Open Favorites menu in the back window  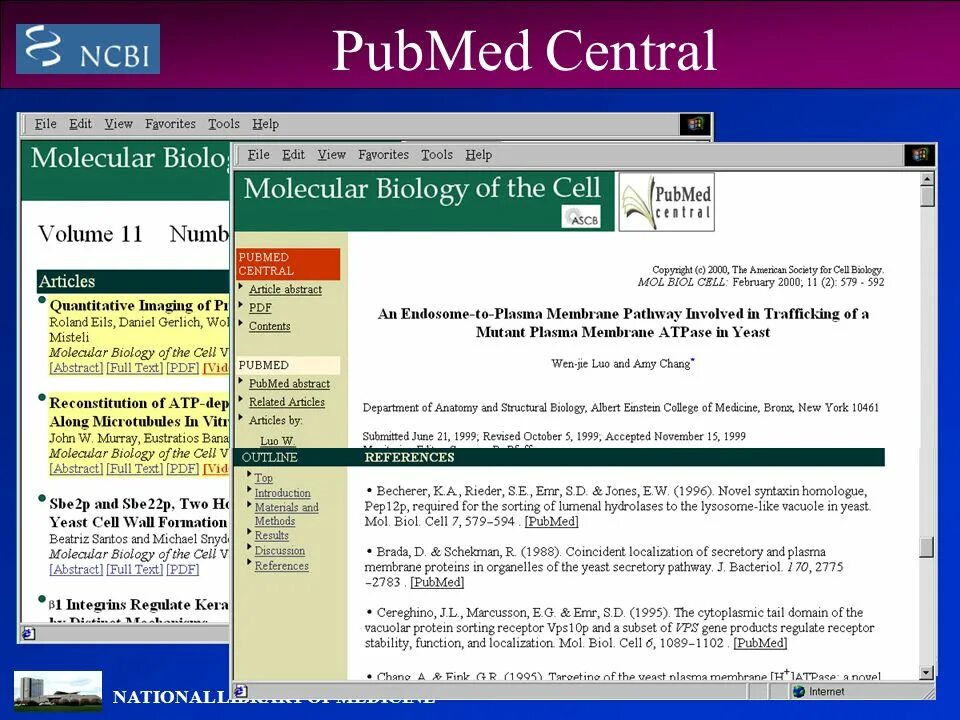170,124
